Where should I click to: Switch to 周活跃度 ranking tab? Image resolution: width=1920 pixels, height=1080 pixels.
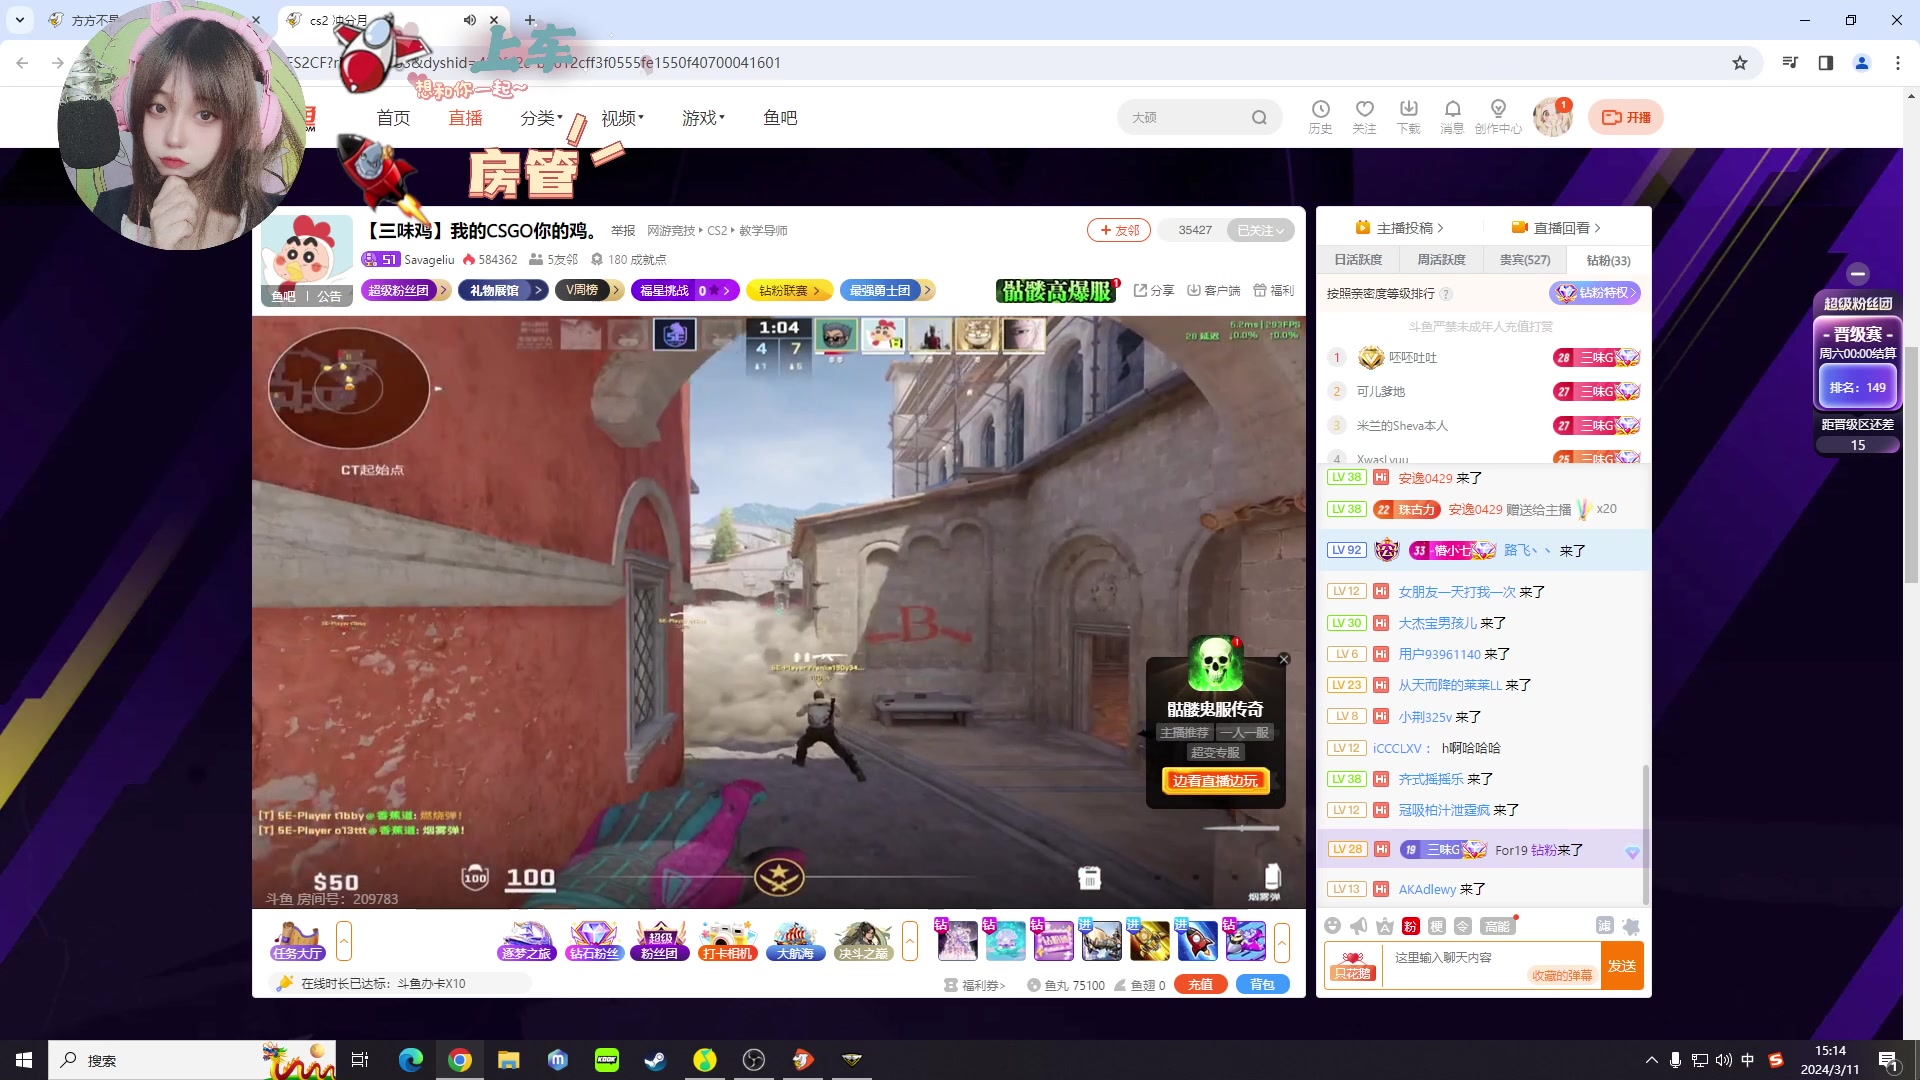1441,260
